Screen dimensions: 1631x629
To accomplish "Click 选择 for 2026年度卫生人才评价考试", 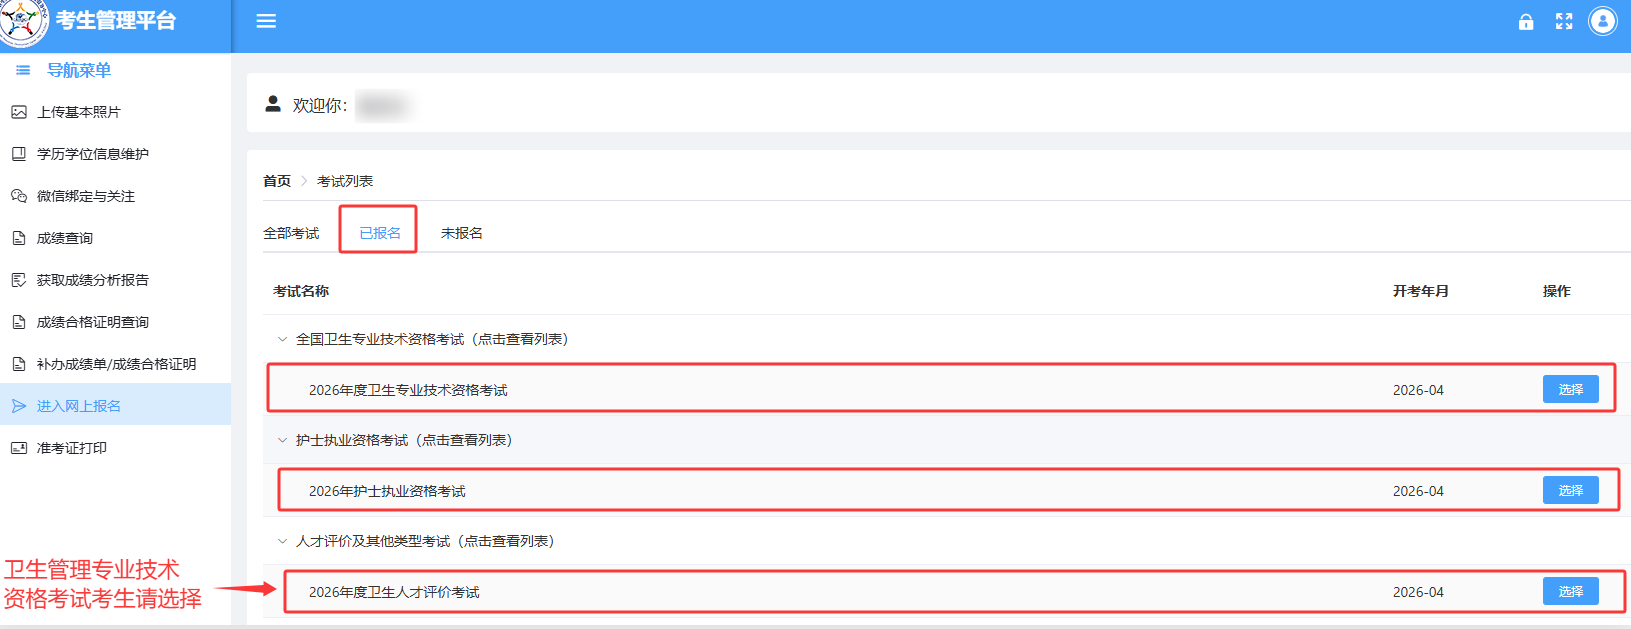I will click(x=1570, y=591).
